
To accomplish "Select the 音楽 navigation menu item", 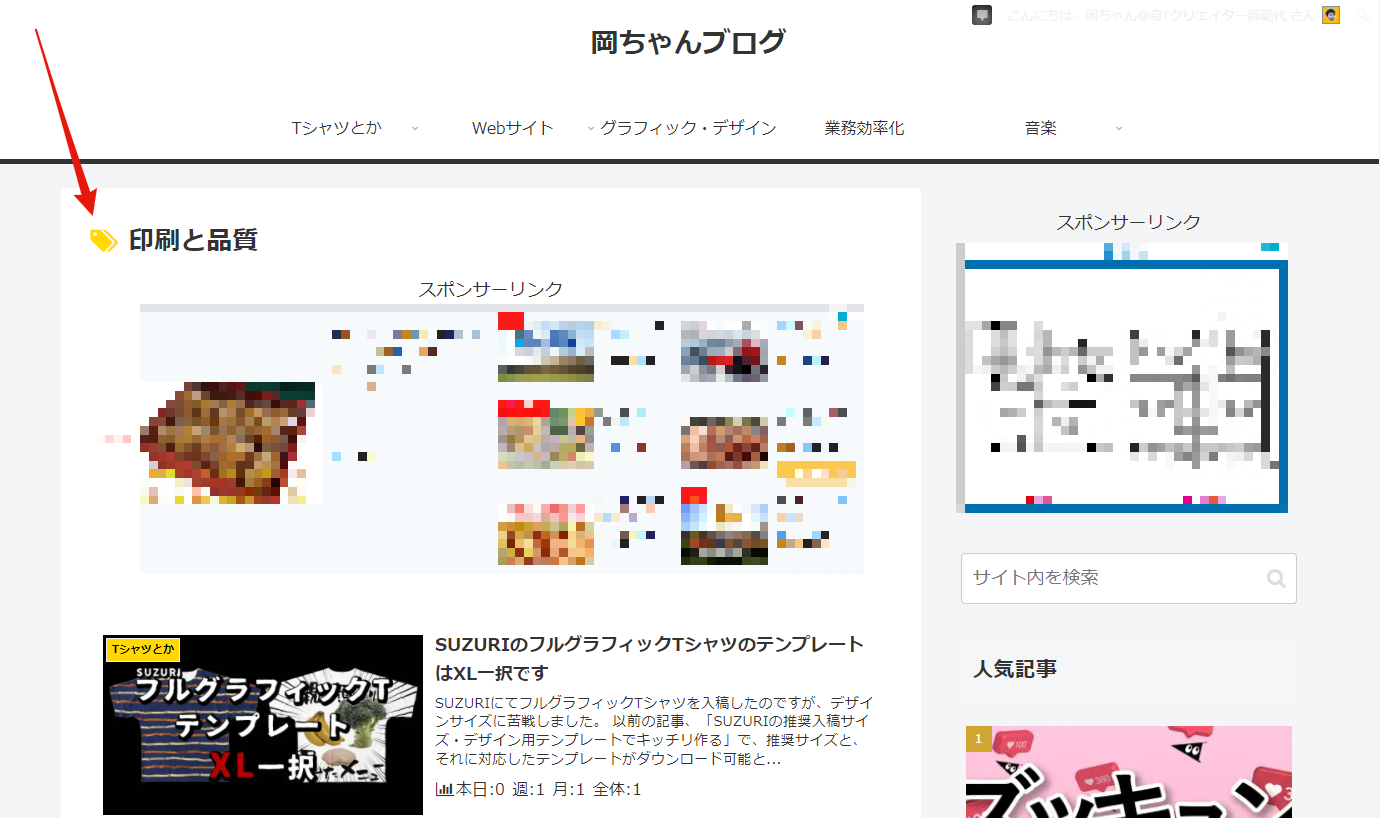I will [x=1040, y=128].
